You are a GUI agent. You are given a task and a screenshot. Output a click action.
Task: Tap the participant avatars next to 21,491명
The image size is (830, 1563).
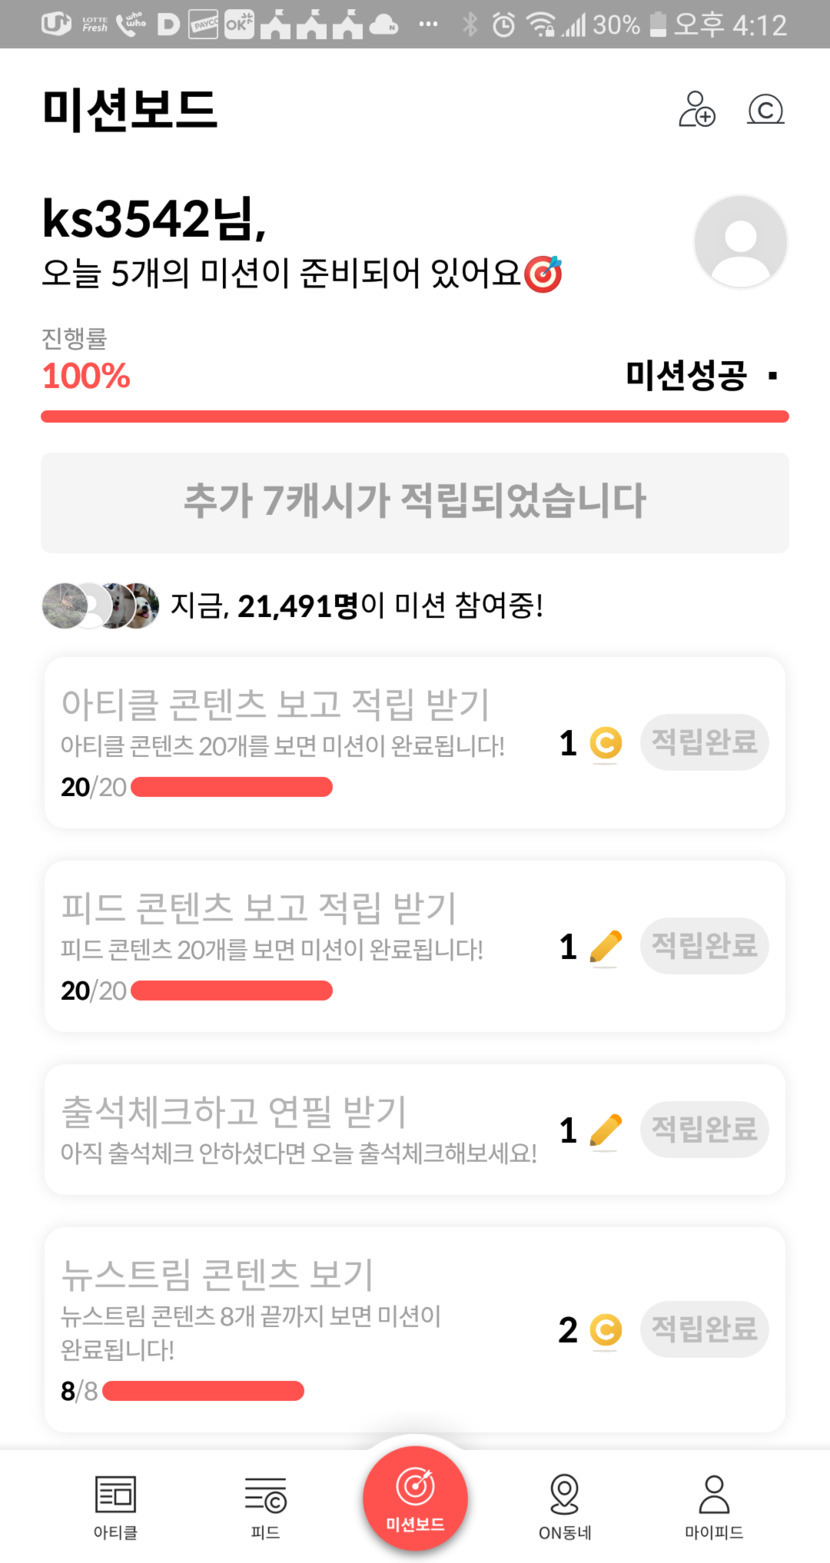(100, 605)
